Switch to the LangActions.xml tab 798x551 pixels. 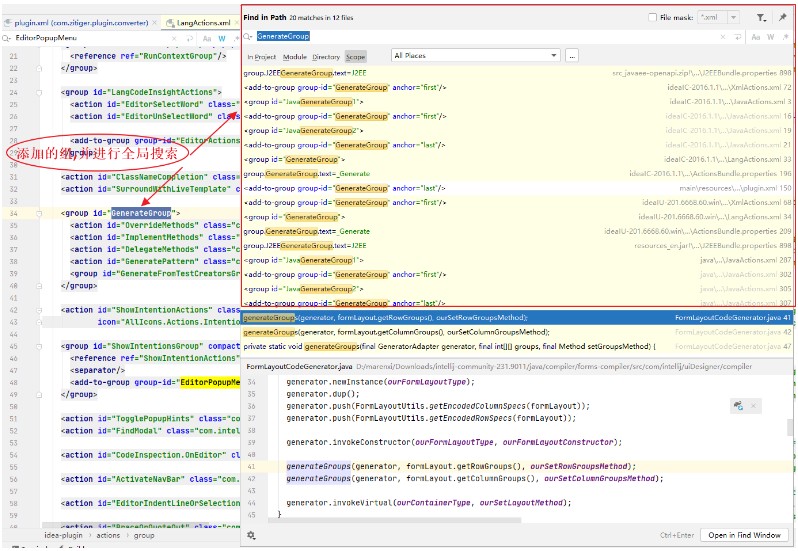(x=203, y=23)
